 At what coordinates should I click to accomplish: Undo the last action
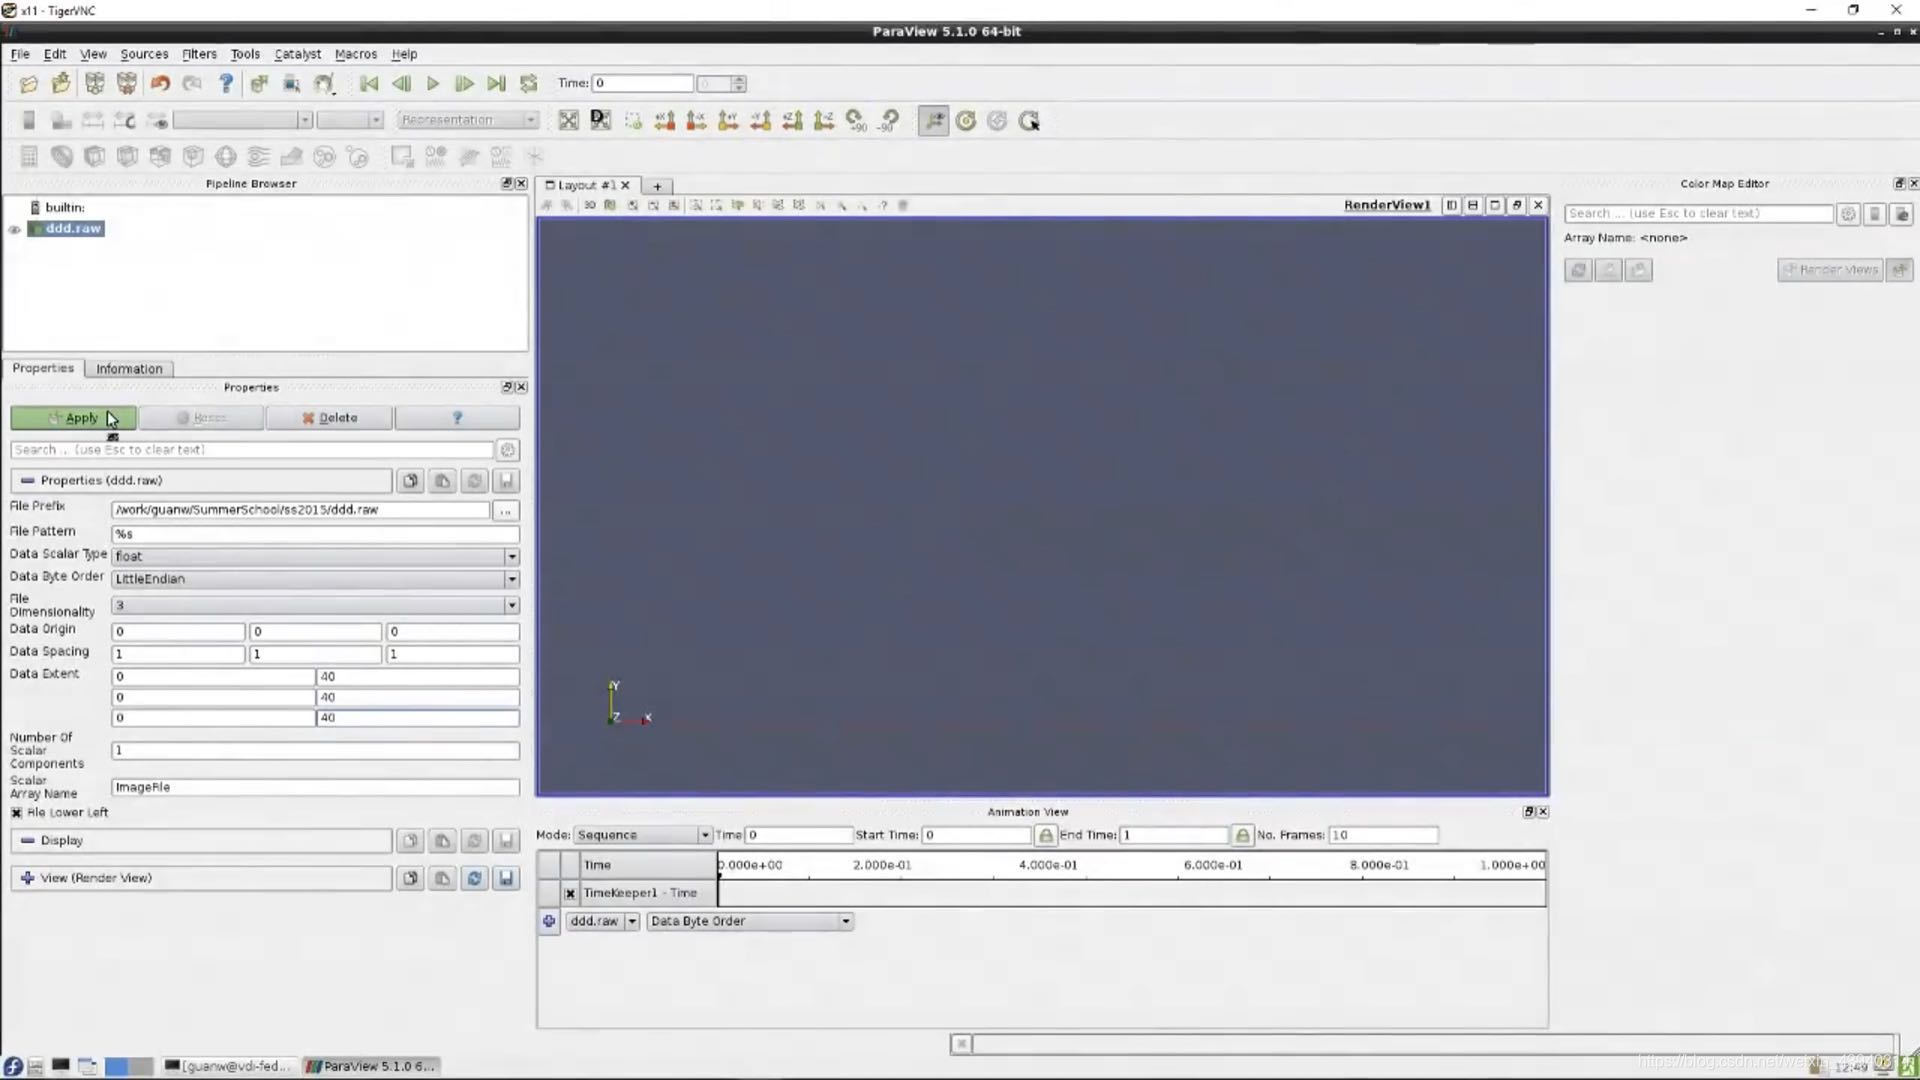tap(160, 84)
